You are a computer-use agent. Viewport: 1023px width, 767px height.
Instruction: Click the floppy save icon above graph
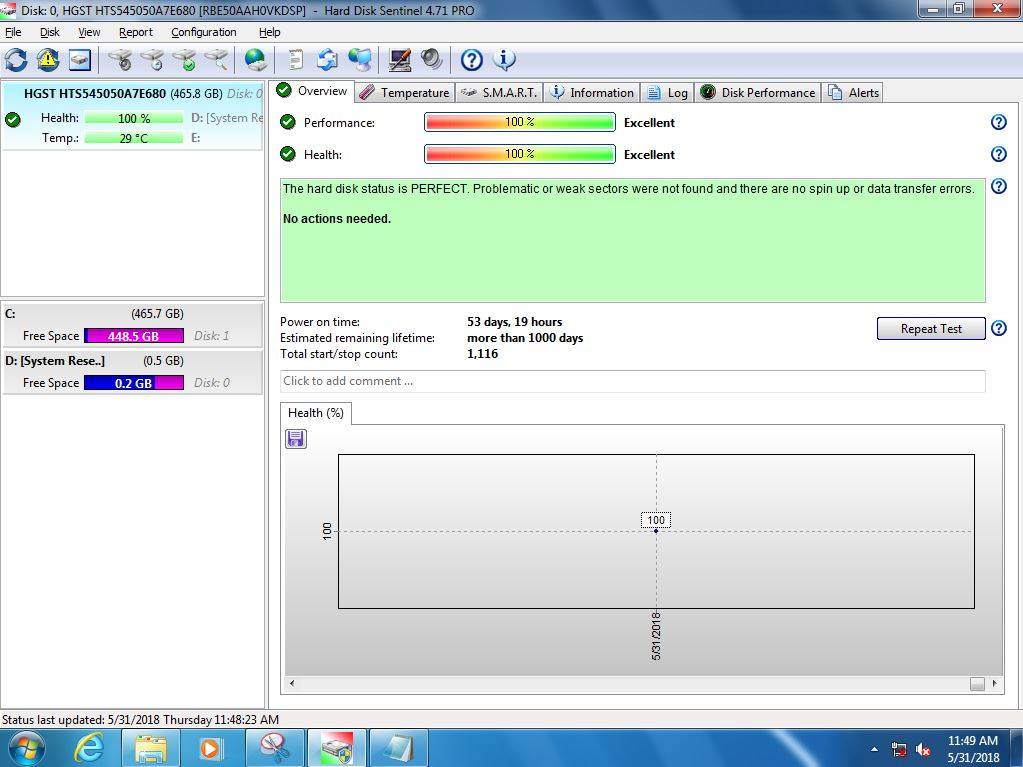[296, 439]
